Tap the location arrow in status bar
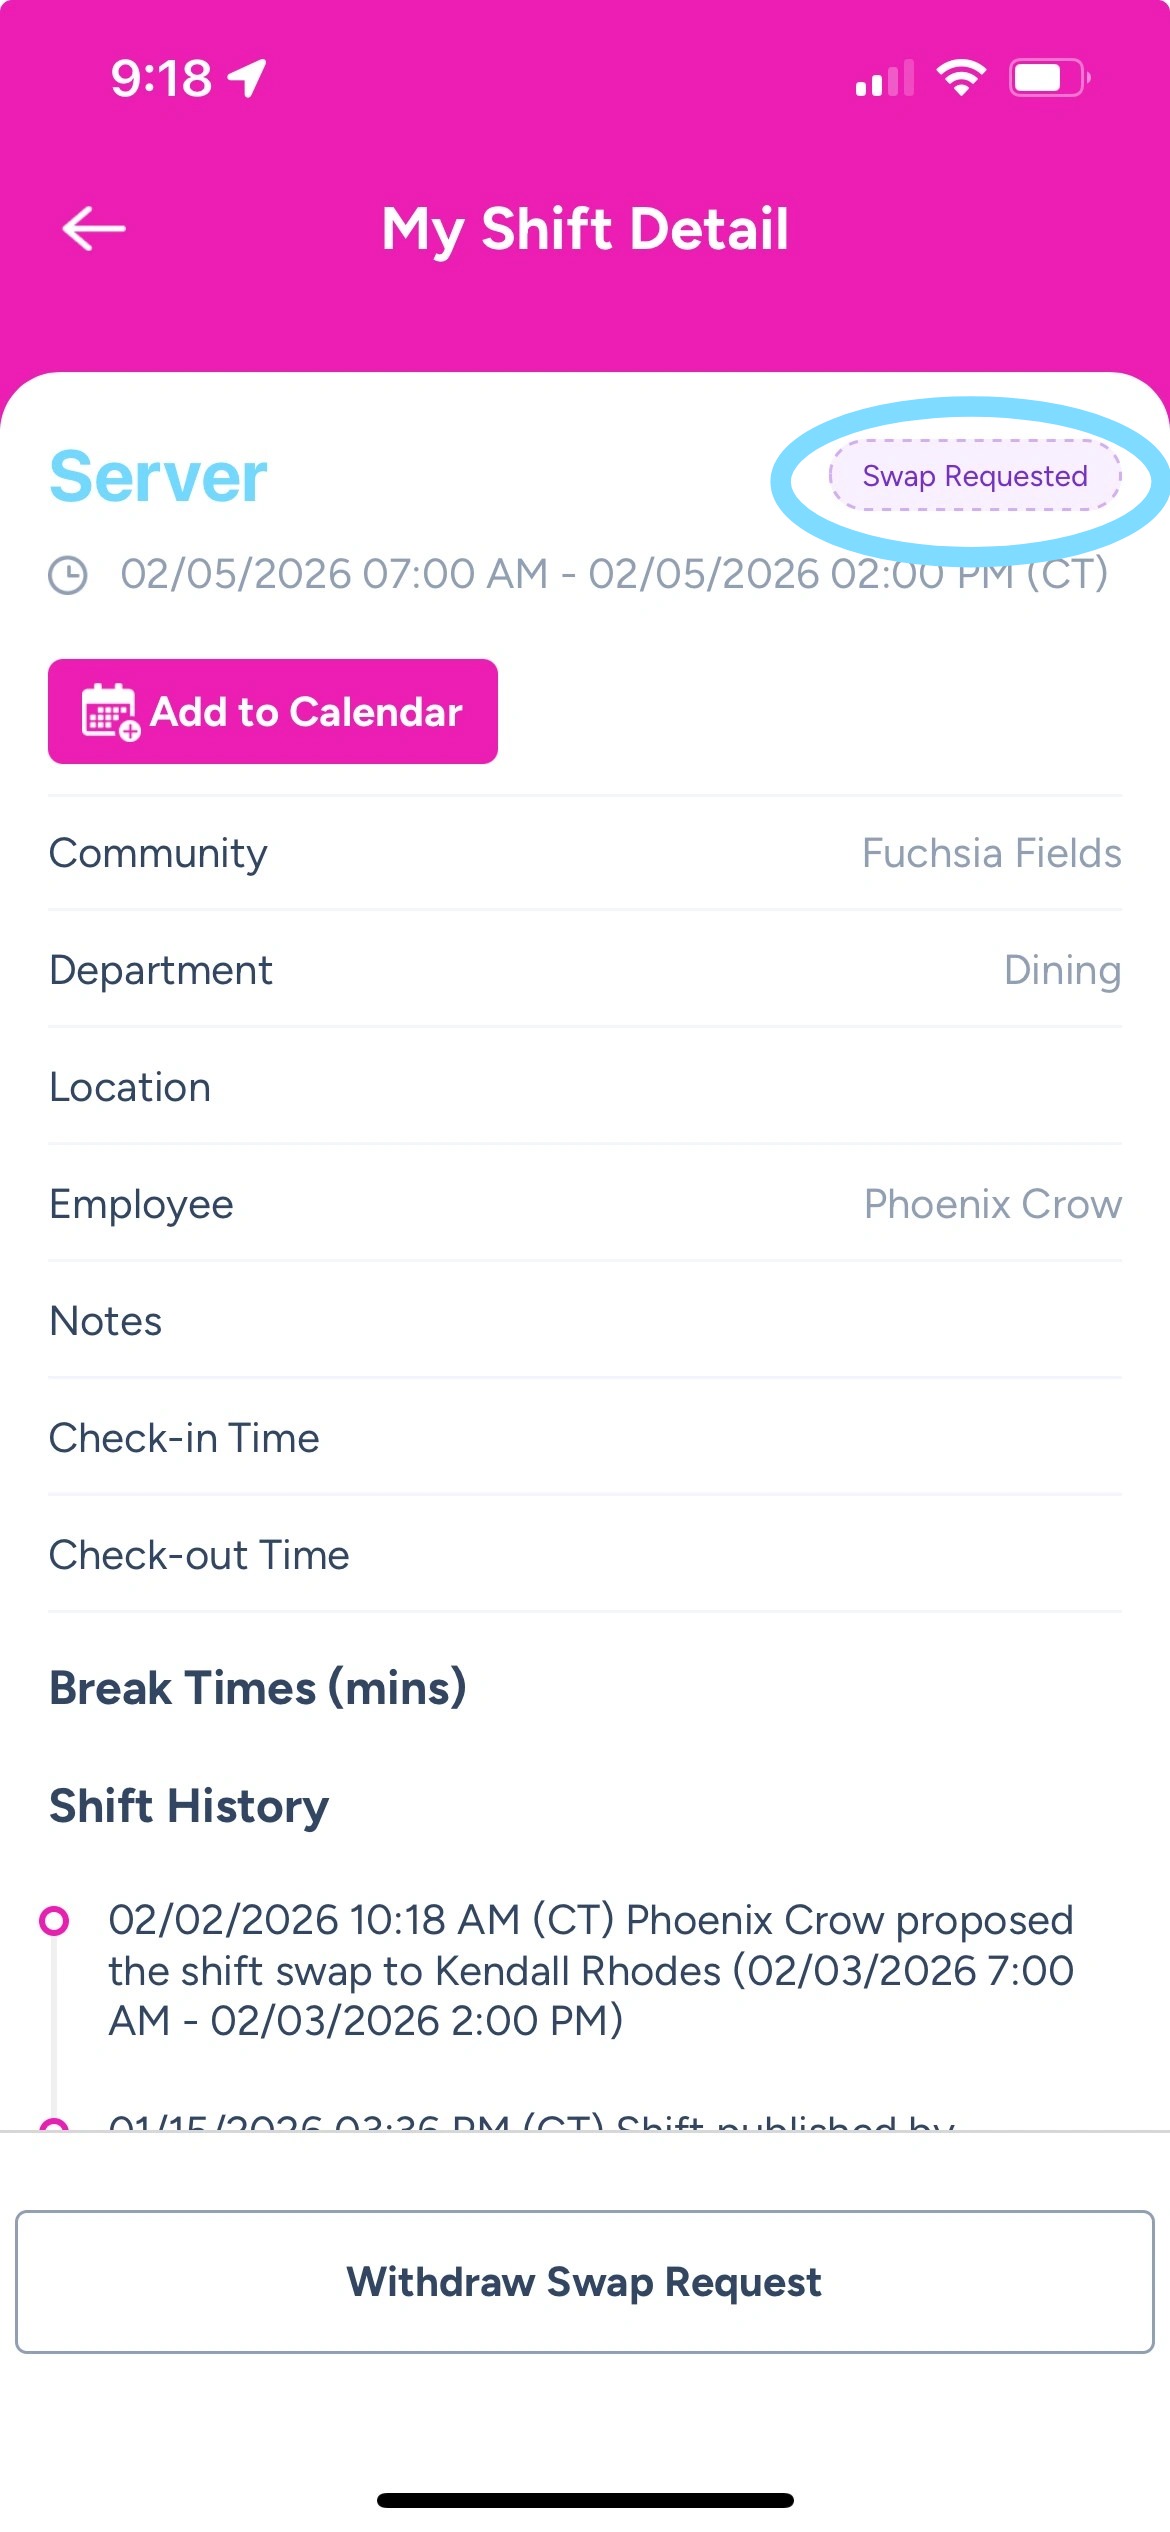1170x2532 pixels. 247,78
